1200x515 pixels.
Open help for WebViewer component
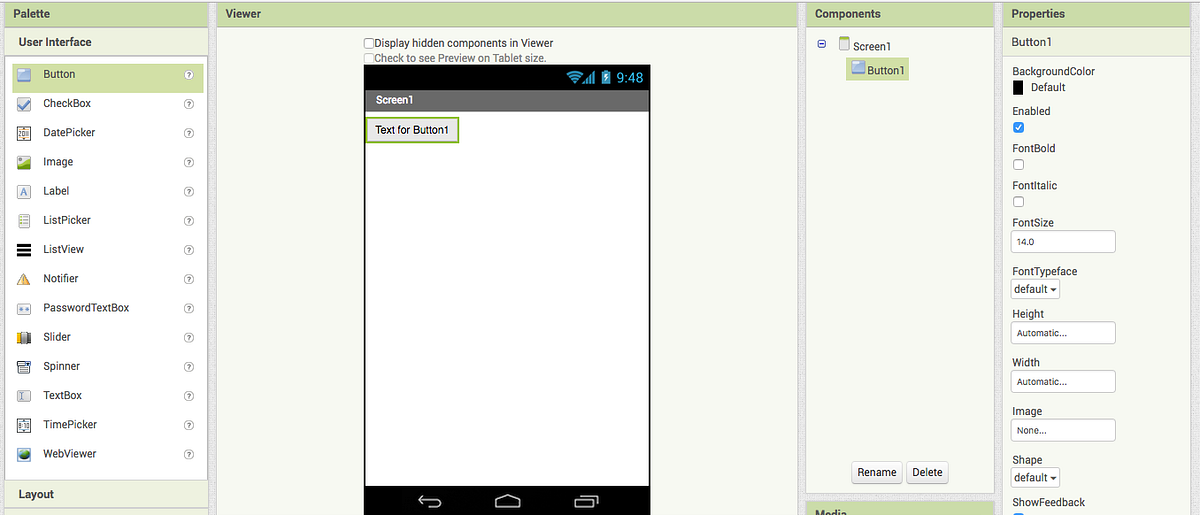click(189, 454)
